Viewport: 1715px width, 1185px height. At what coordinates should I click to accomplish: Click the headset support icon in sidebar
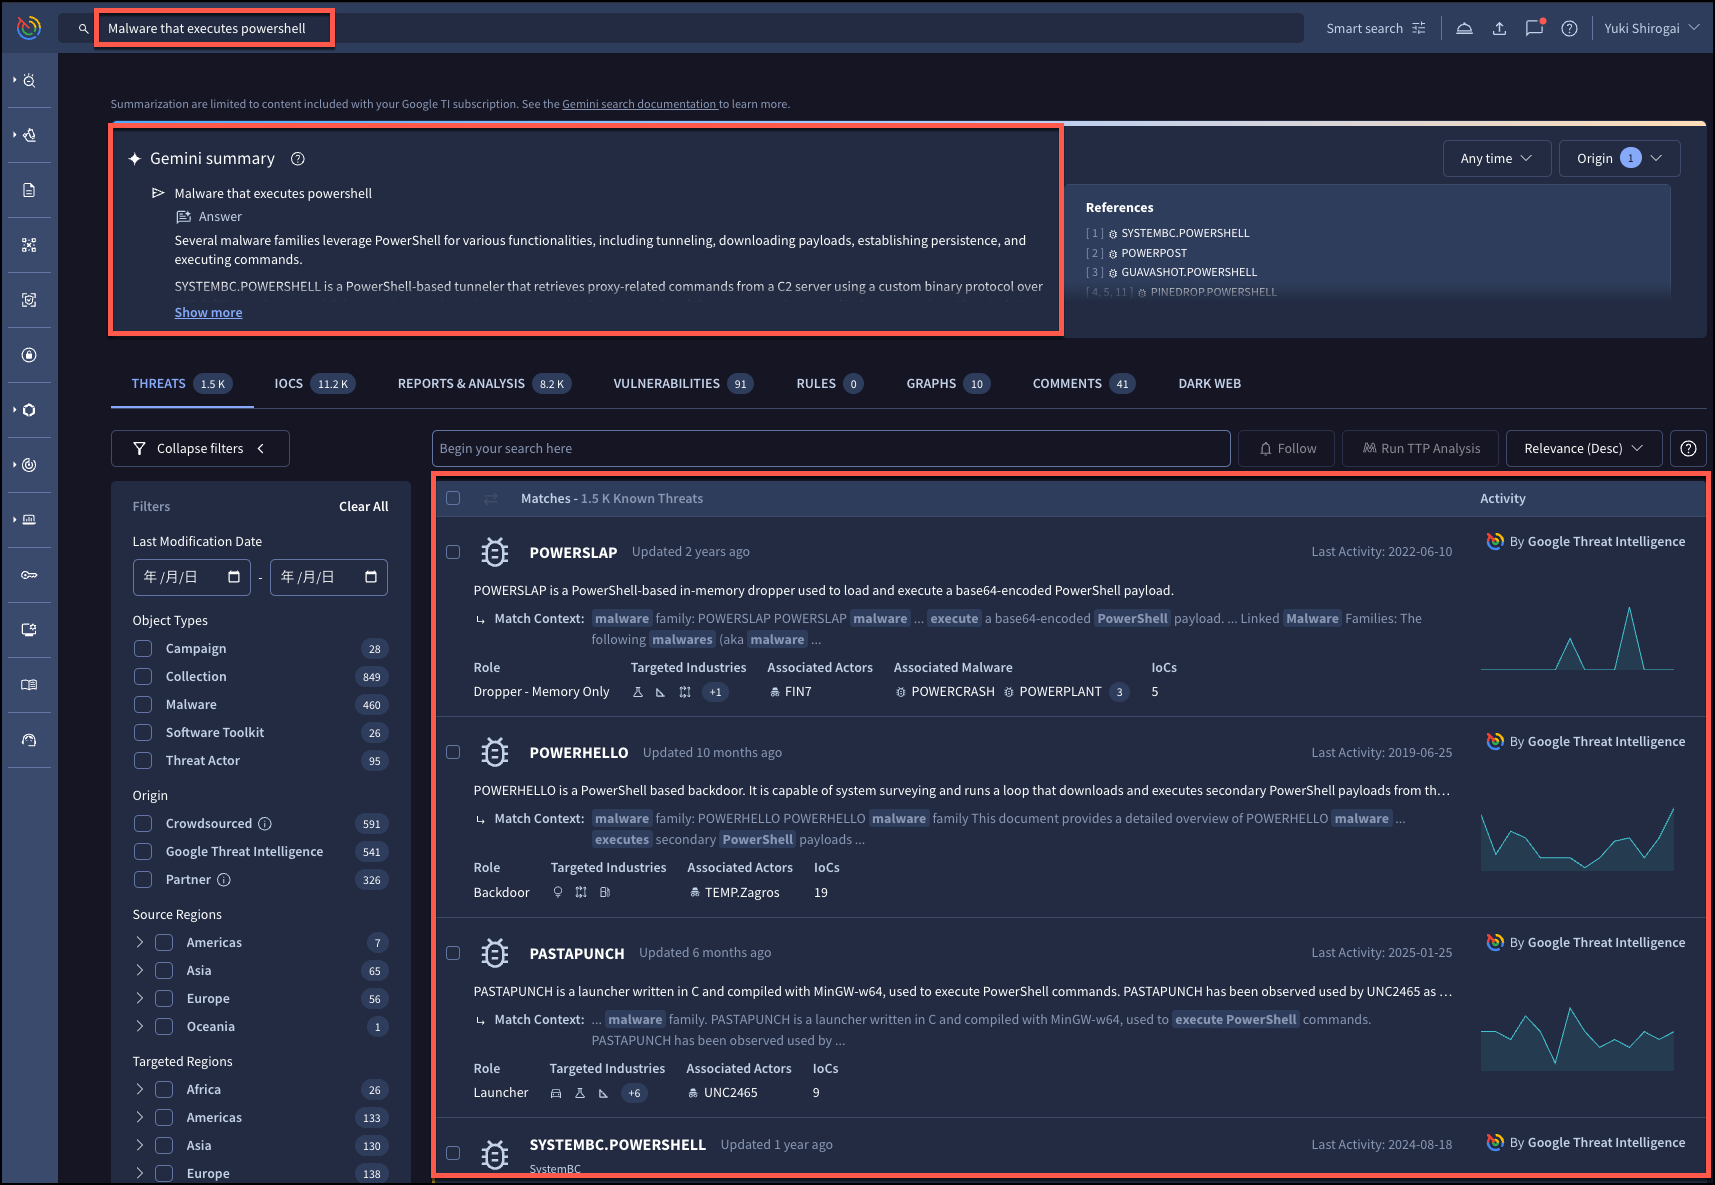click(x=29, y=740)
